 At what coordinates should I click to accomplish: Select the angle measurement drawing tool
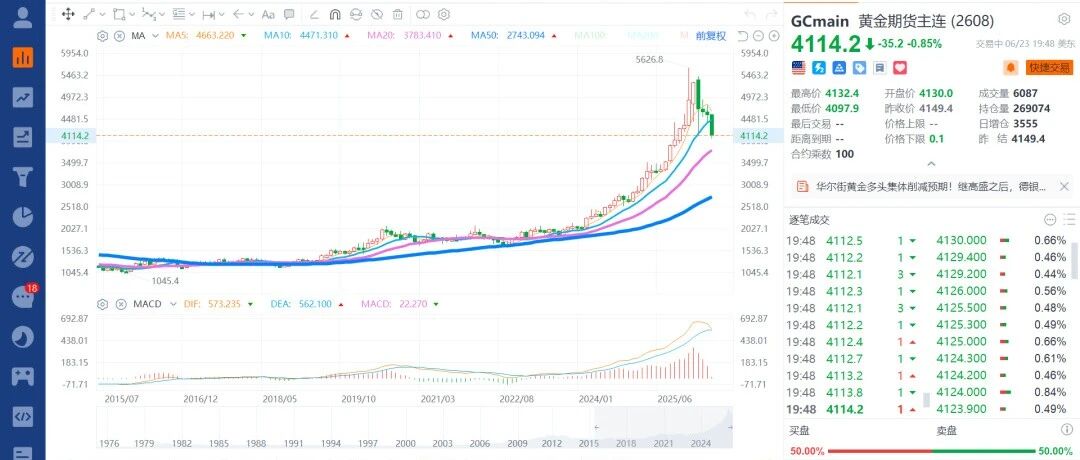pyautogui.click(x=314, y=14)
